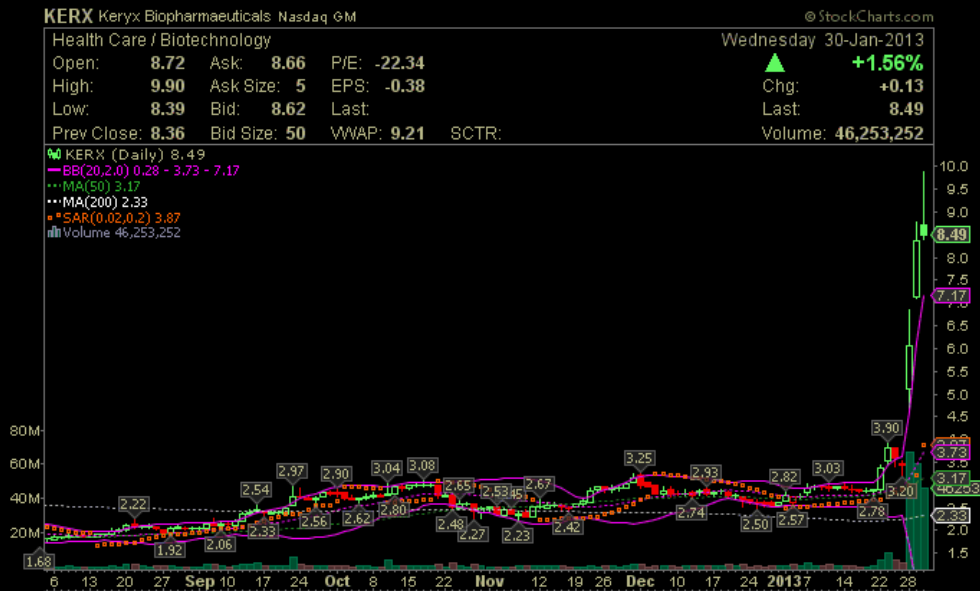980x591 pixels.
Task: Click the Bid Size value 50
Action: [296, 133]
